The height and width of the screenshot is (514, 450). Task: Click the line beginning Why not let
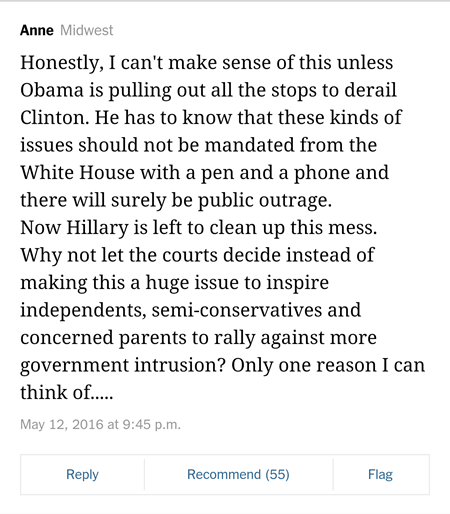click(197, 255)
